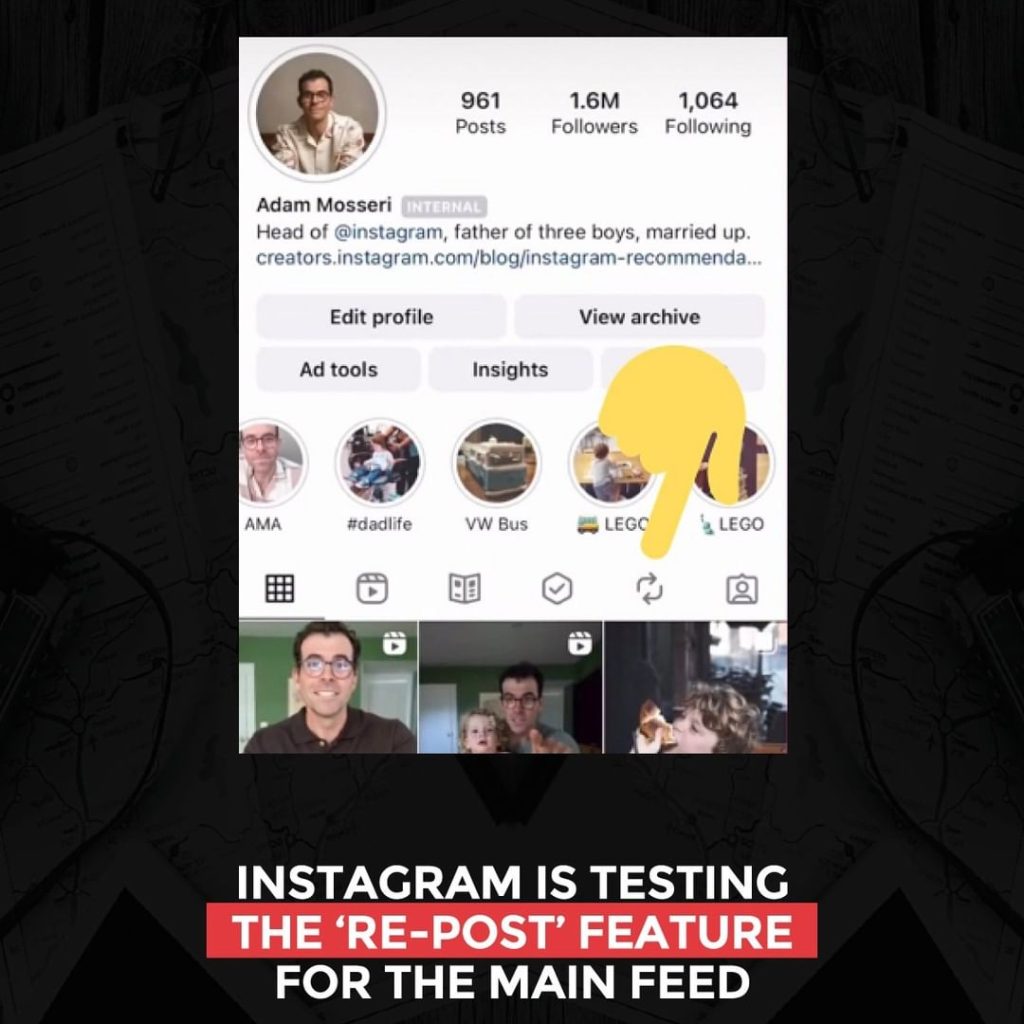Viewport: 1024px width, 1024px height.
Task: Open the Insights button
Action: pyautogui.click(x=510, y=370)
